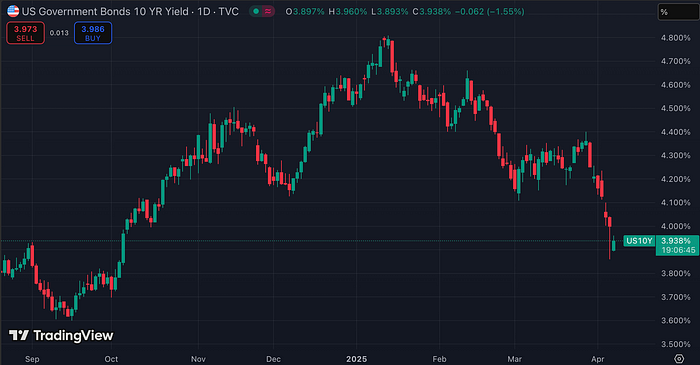Image resolution: width=700 pixels, height=365 pixels.
Task: Click the 3.600% price axis label
Action: [675, 320]
